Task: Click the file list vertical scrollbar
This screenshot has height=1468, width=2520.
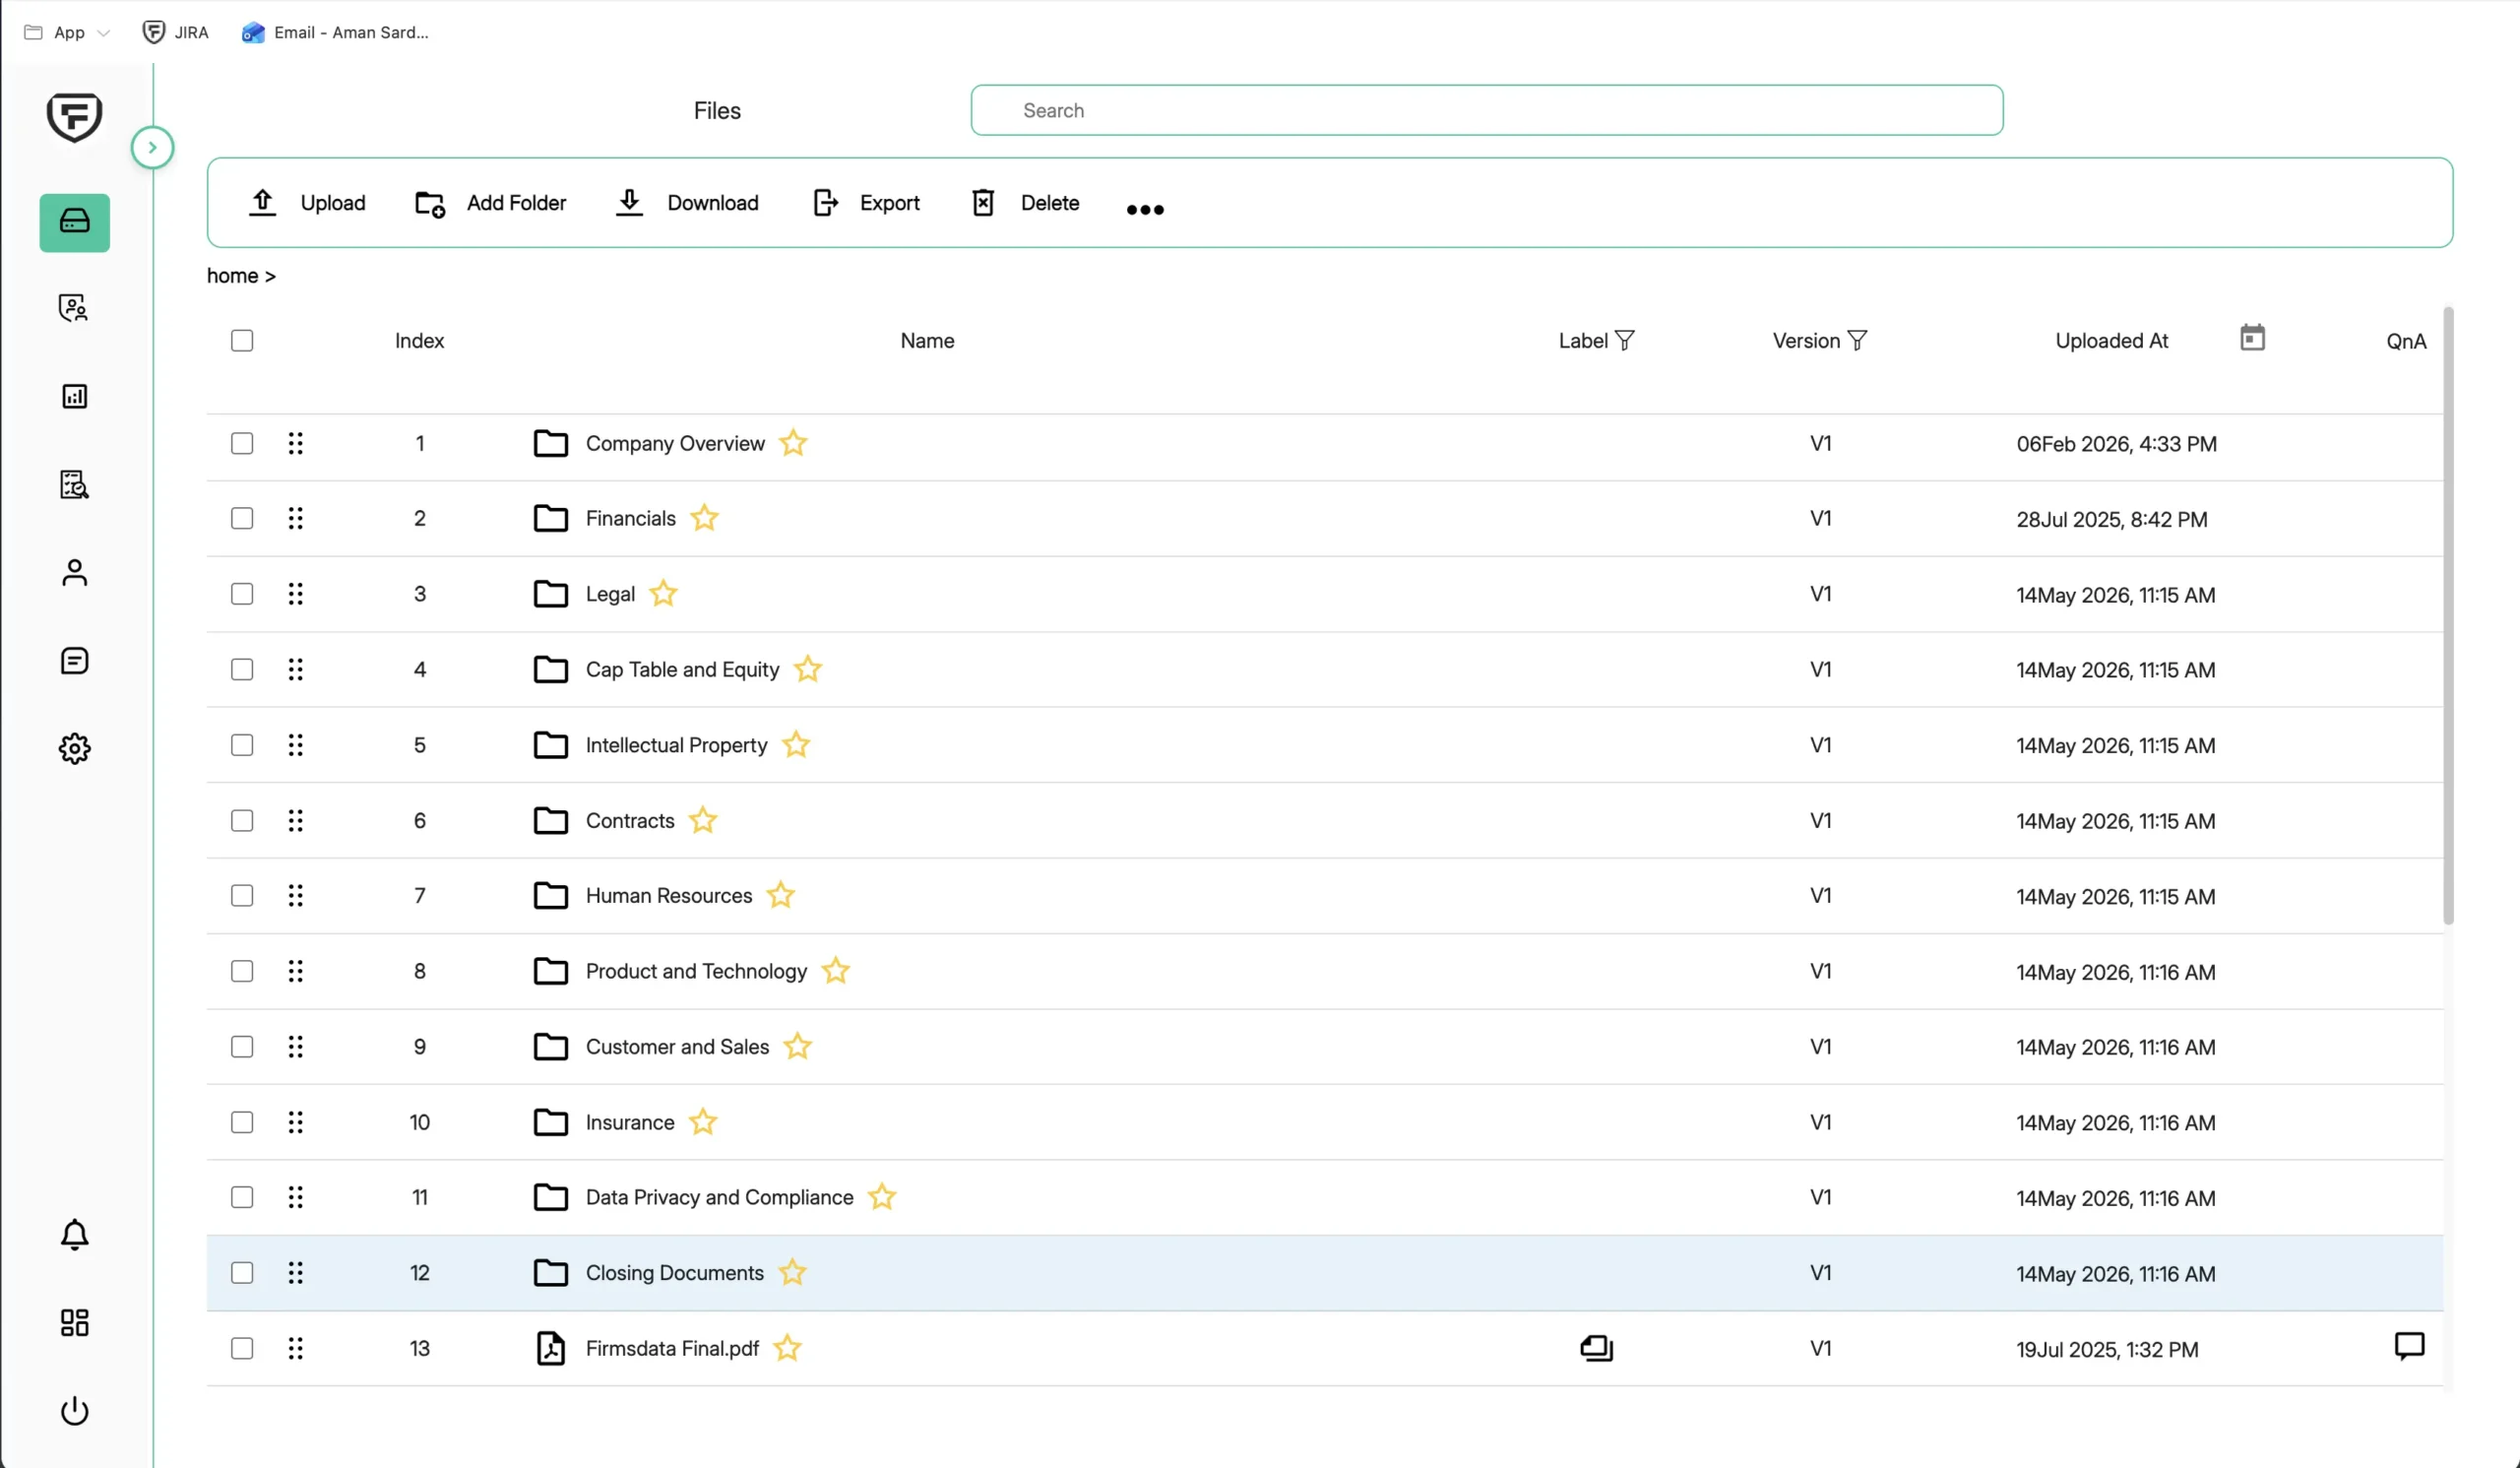Action: tap(2448, 615)
